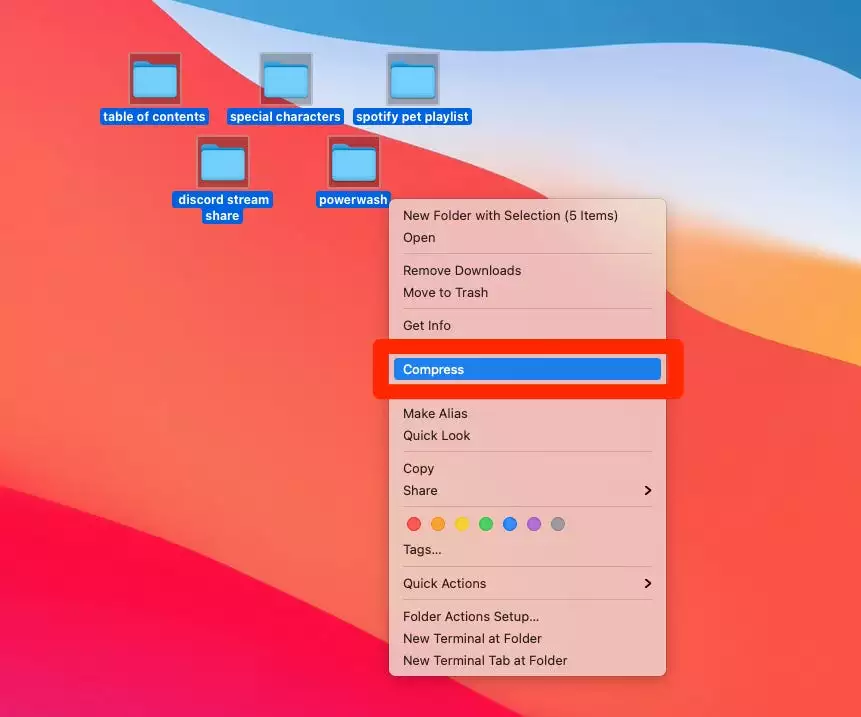Open Folder Actions Setup...

tap(527, 617)
